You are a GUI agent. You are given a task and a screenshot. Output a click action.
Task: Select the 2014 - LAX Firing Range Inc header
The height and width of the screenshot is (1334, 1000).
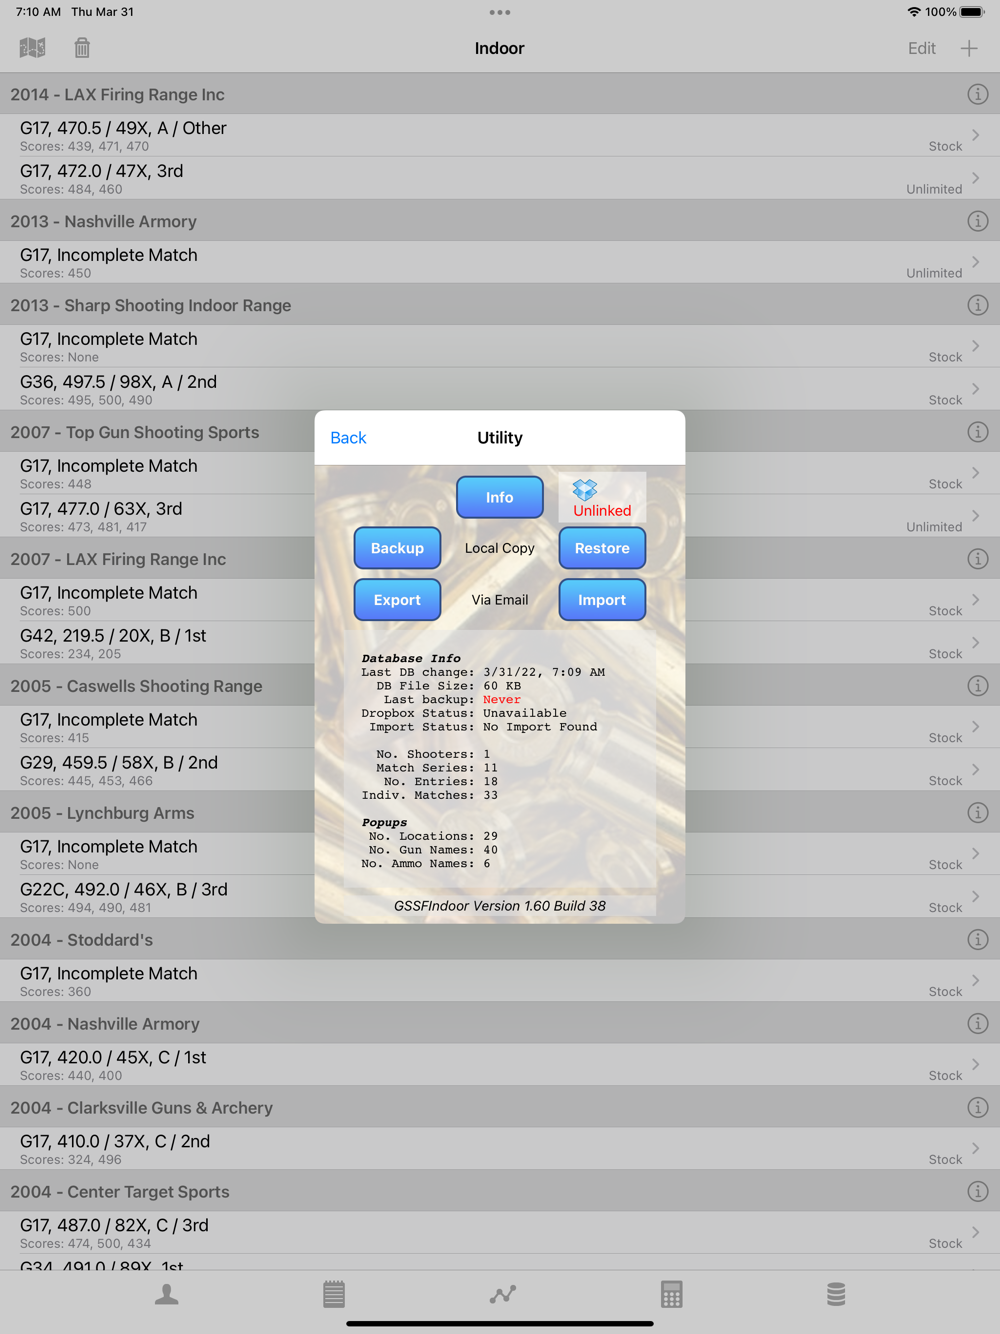coord(500,94)
